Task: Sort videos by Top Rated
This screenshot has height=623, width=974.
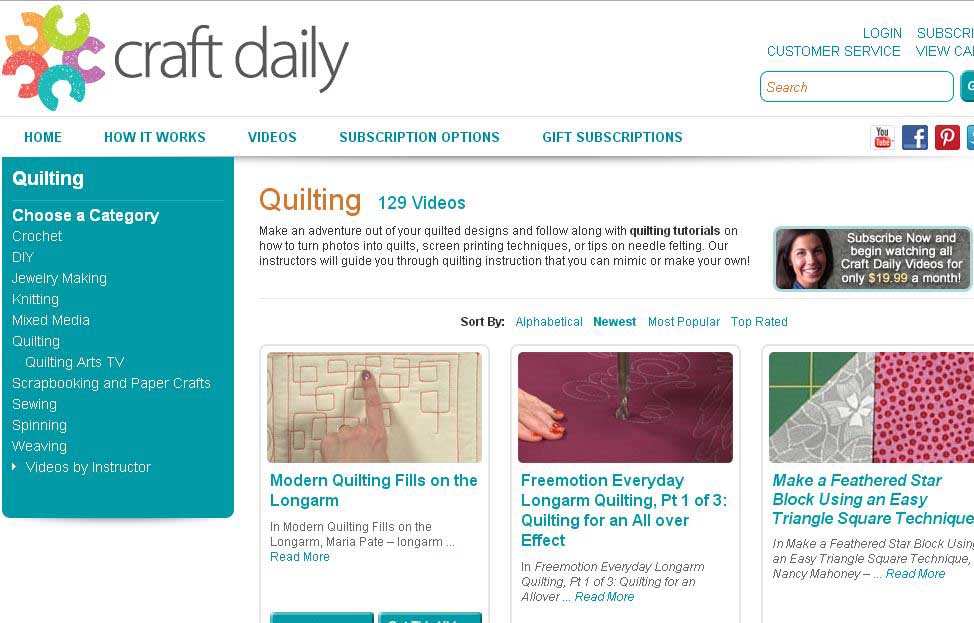Action: [759, 322]
